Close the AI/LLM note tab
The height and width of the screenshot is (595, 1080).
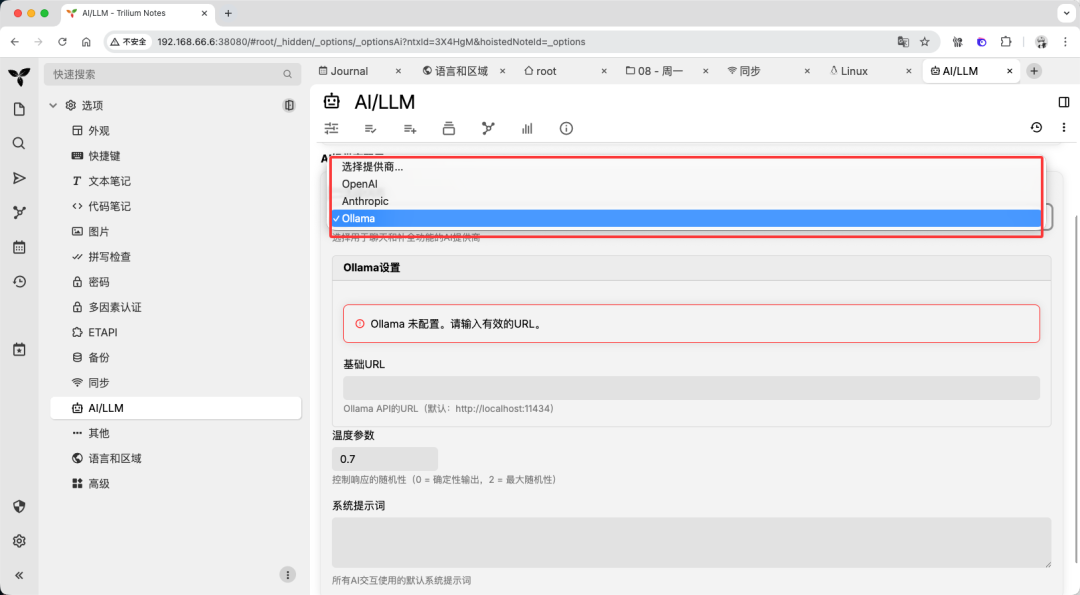pos(1010,71)
